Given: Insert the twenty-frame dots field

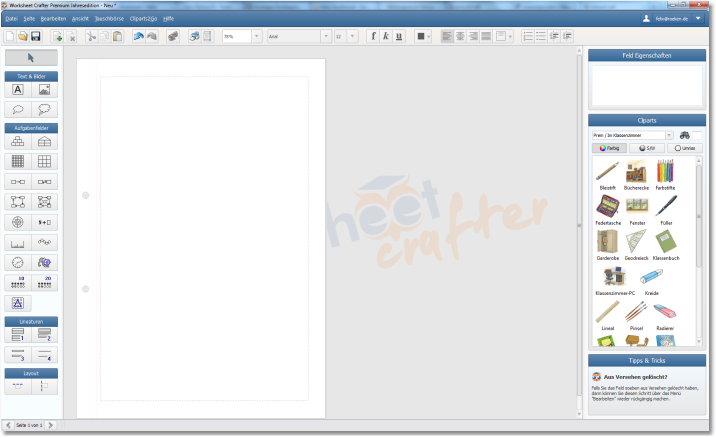Looking at the screenshot, I should coord(44,283).
